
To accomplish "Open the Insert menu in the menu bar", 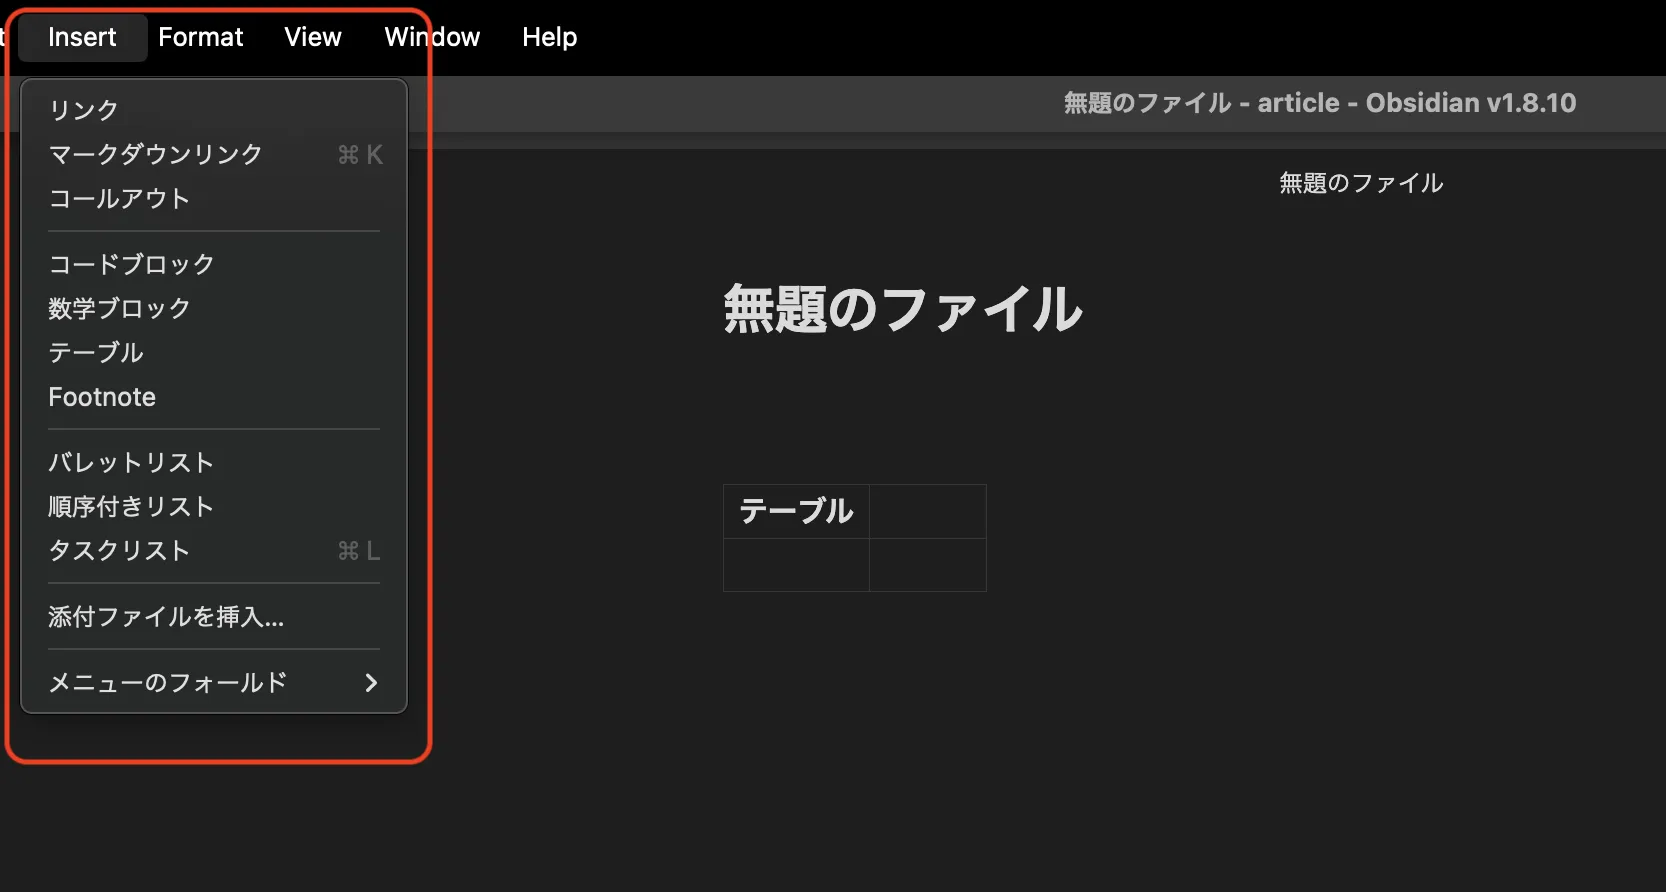I will click(82, 37).
